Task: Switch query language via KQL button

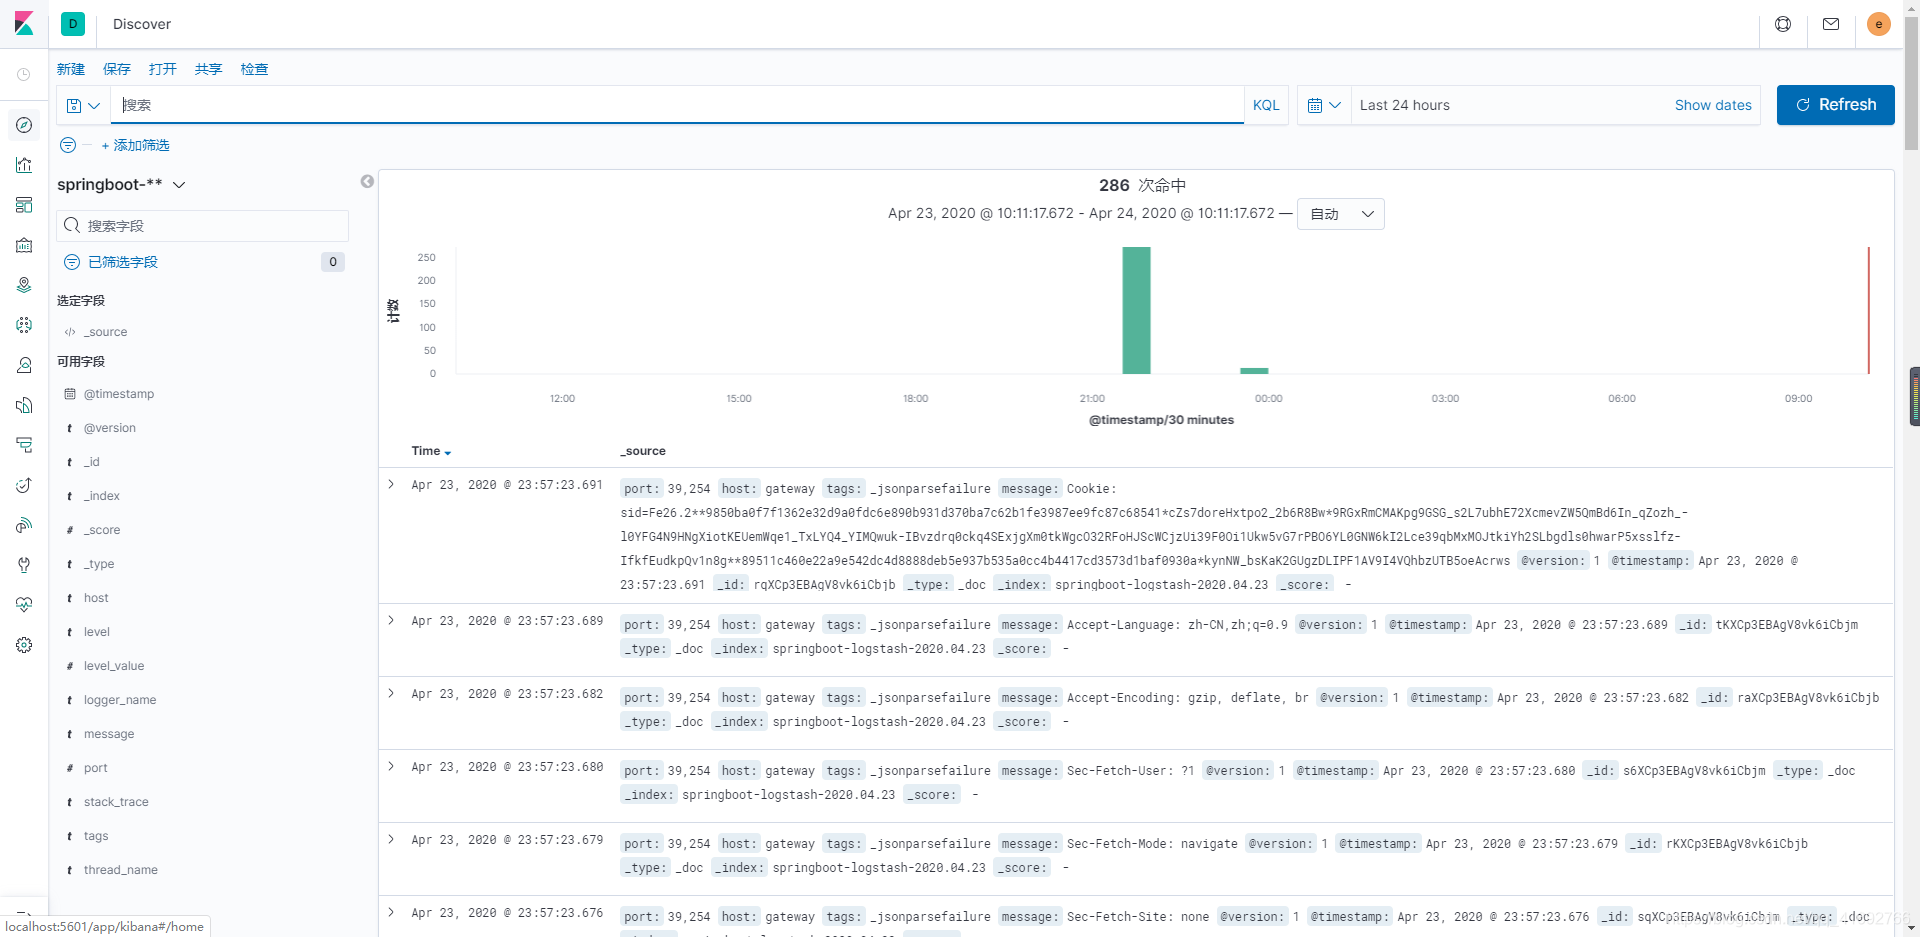Action: 1266,105
